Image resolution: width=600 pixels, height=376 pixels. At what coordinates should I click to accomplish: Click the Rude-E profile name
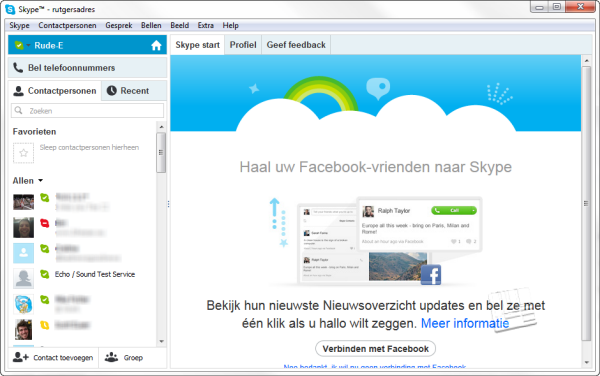tap(49, 46)
